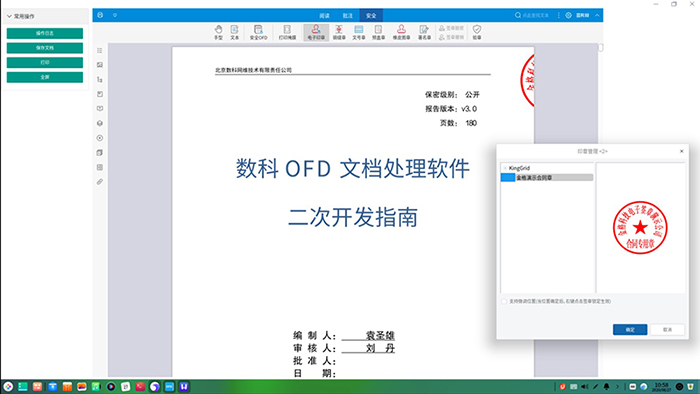Toggle the 电子印章 electronic seal tool
Viewport: 700px width, 394px height.
[316, 33]
